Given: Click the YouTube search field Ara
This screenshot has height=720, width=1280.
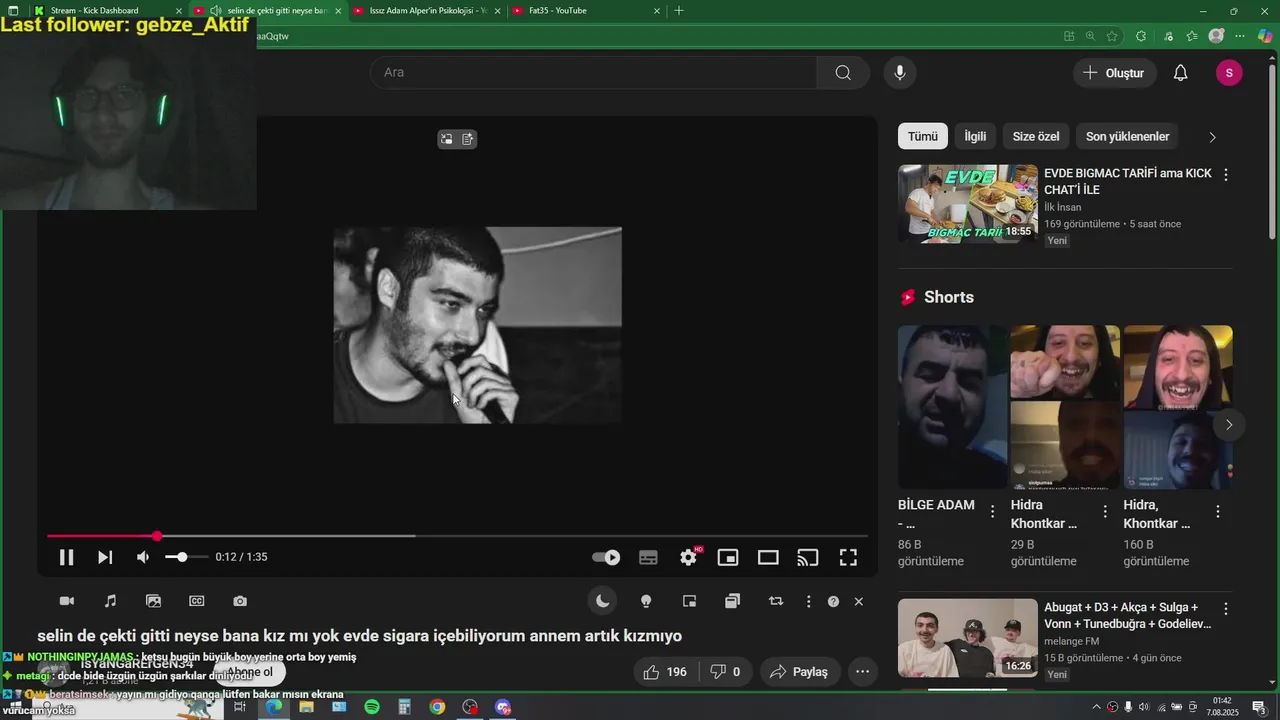Looking at the screenshot, I should (594, 72).
